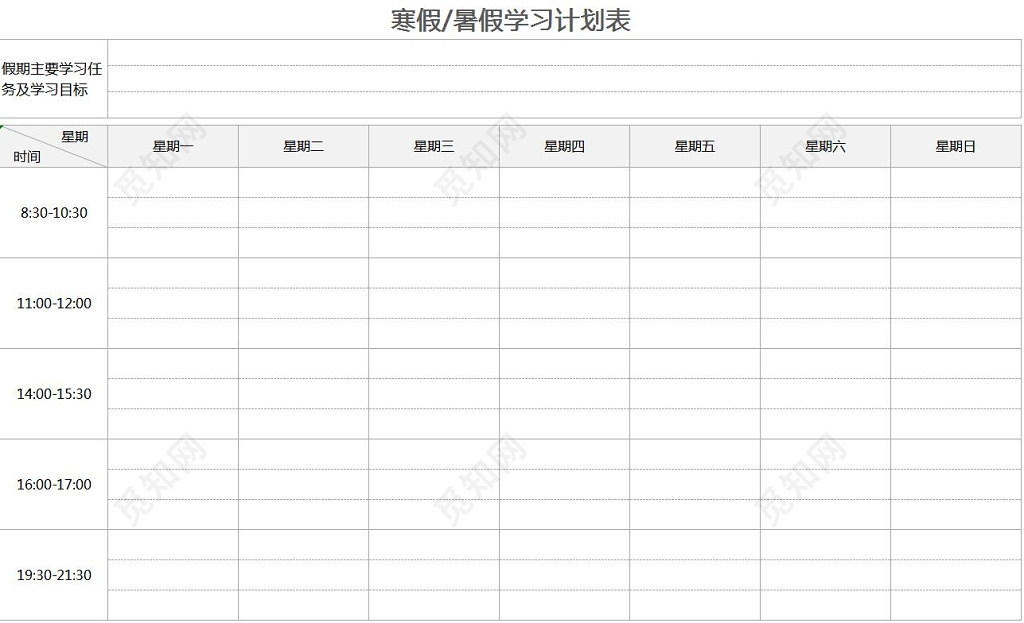Select the 星期四 column header
The width and height of the screenshot is (1024, 623).
tap(563, 145)
